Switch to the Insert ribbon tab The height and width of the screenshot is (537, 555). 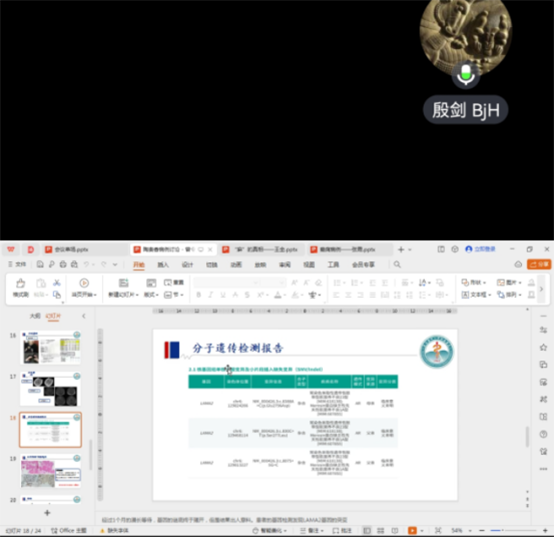163,264
